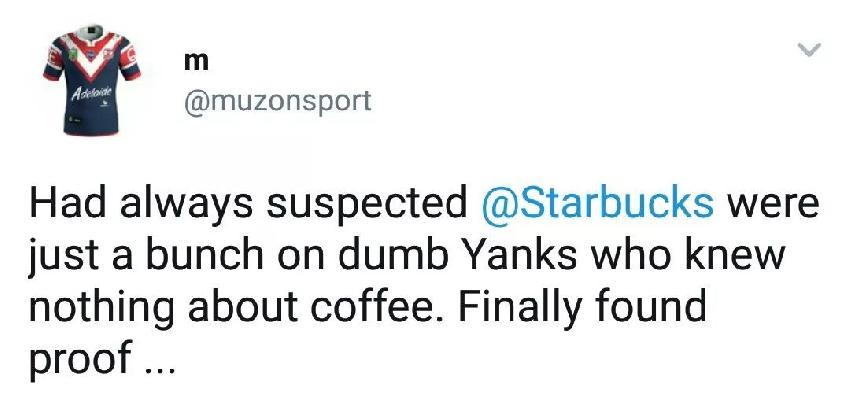The image size is (850, 406).
Task: Open the tweet options chevron menu
Action: 809,50
